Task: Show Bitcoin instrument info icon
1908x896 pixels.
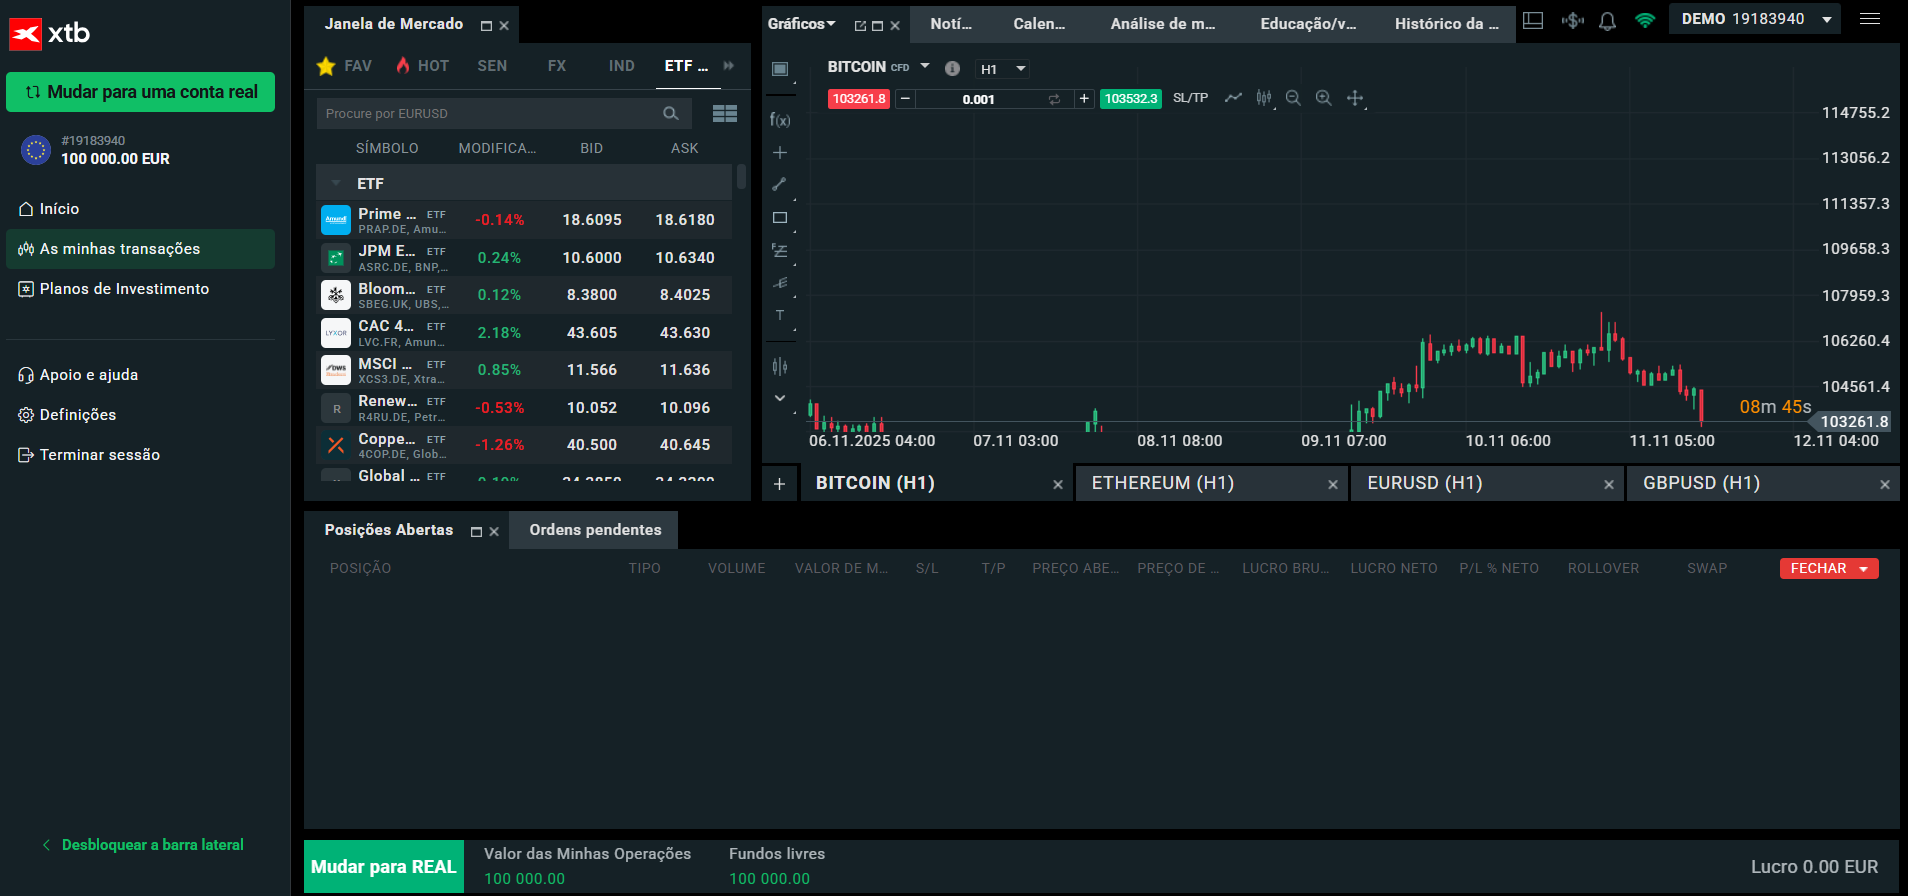Action: coord(952,68)
